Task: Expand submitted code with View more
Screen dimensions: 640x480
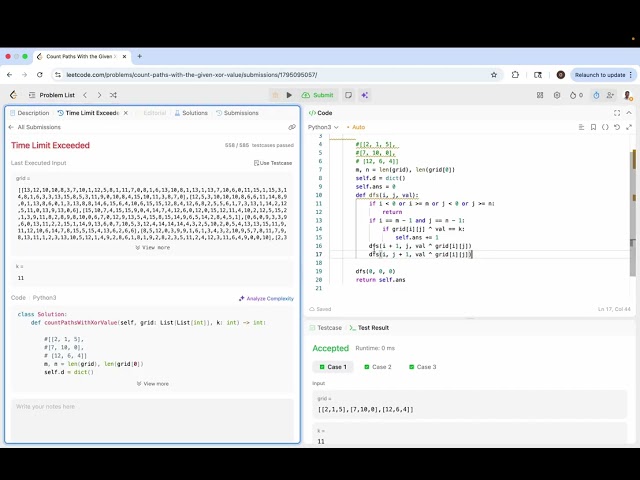Action: coord(153,384)
